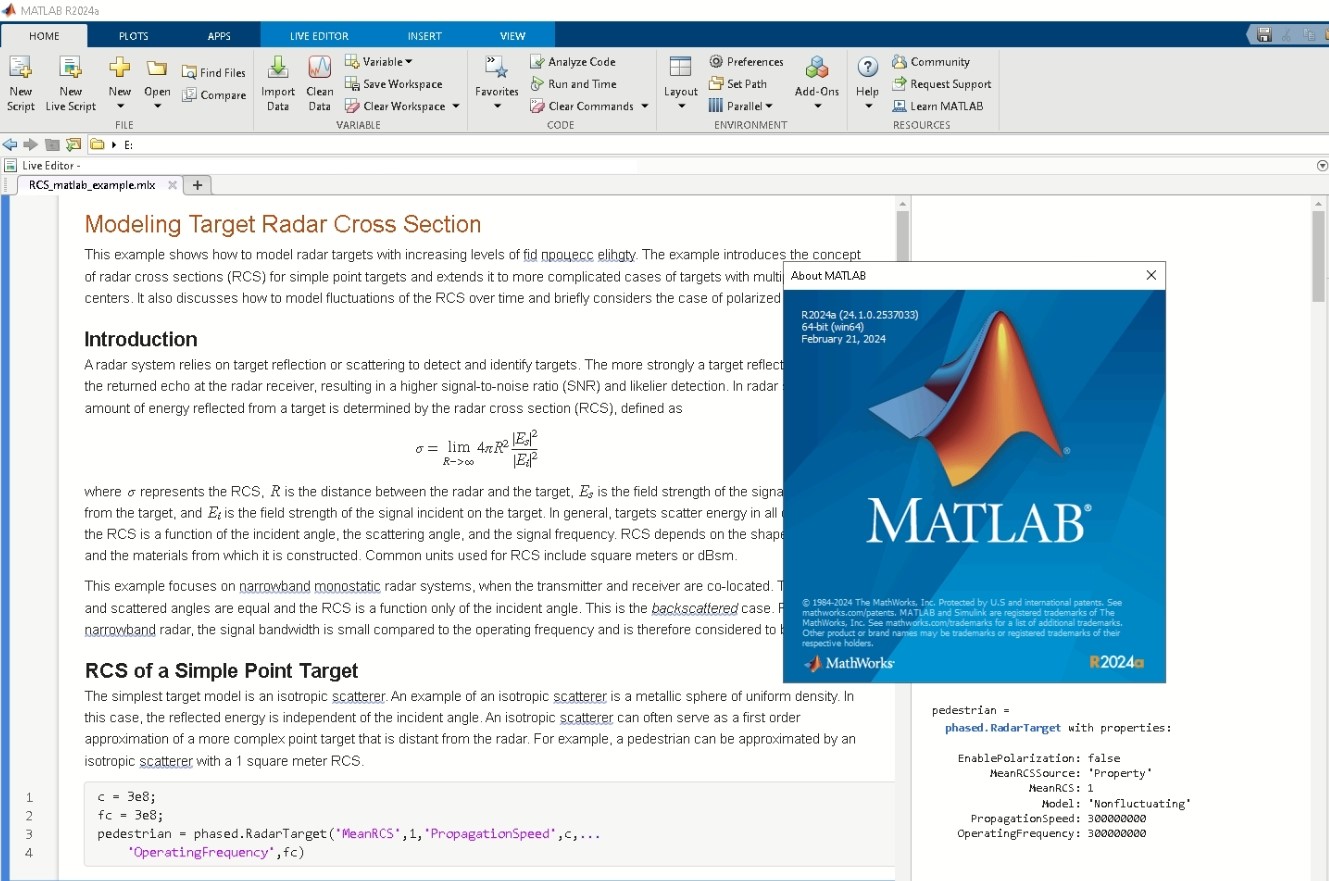Click the Browse for folder icon

coord(74,145)
